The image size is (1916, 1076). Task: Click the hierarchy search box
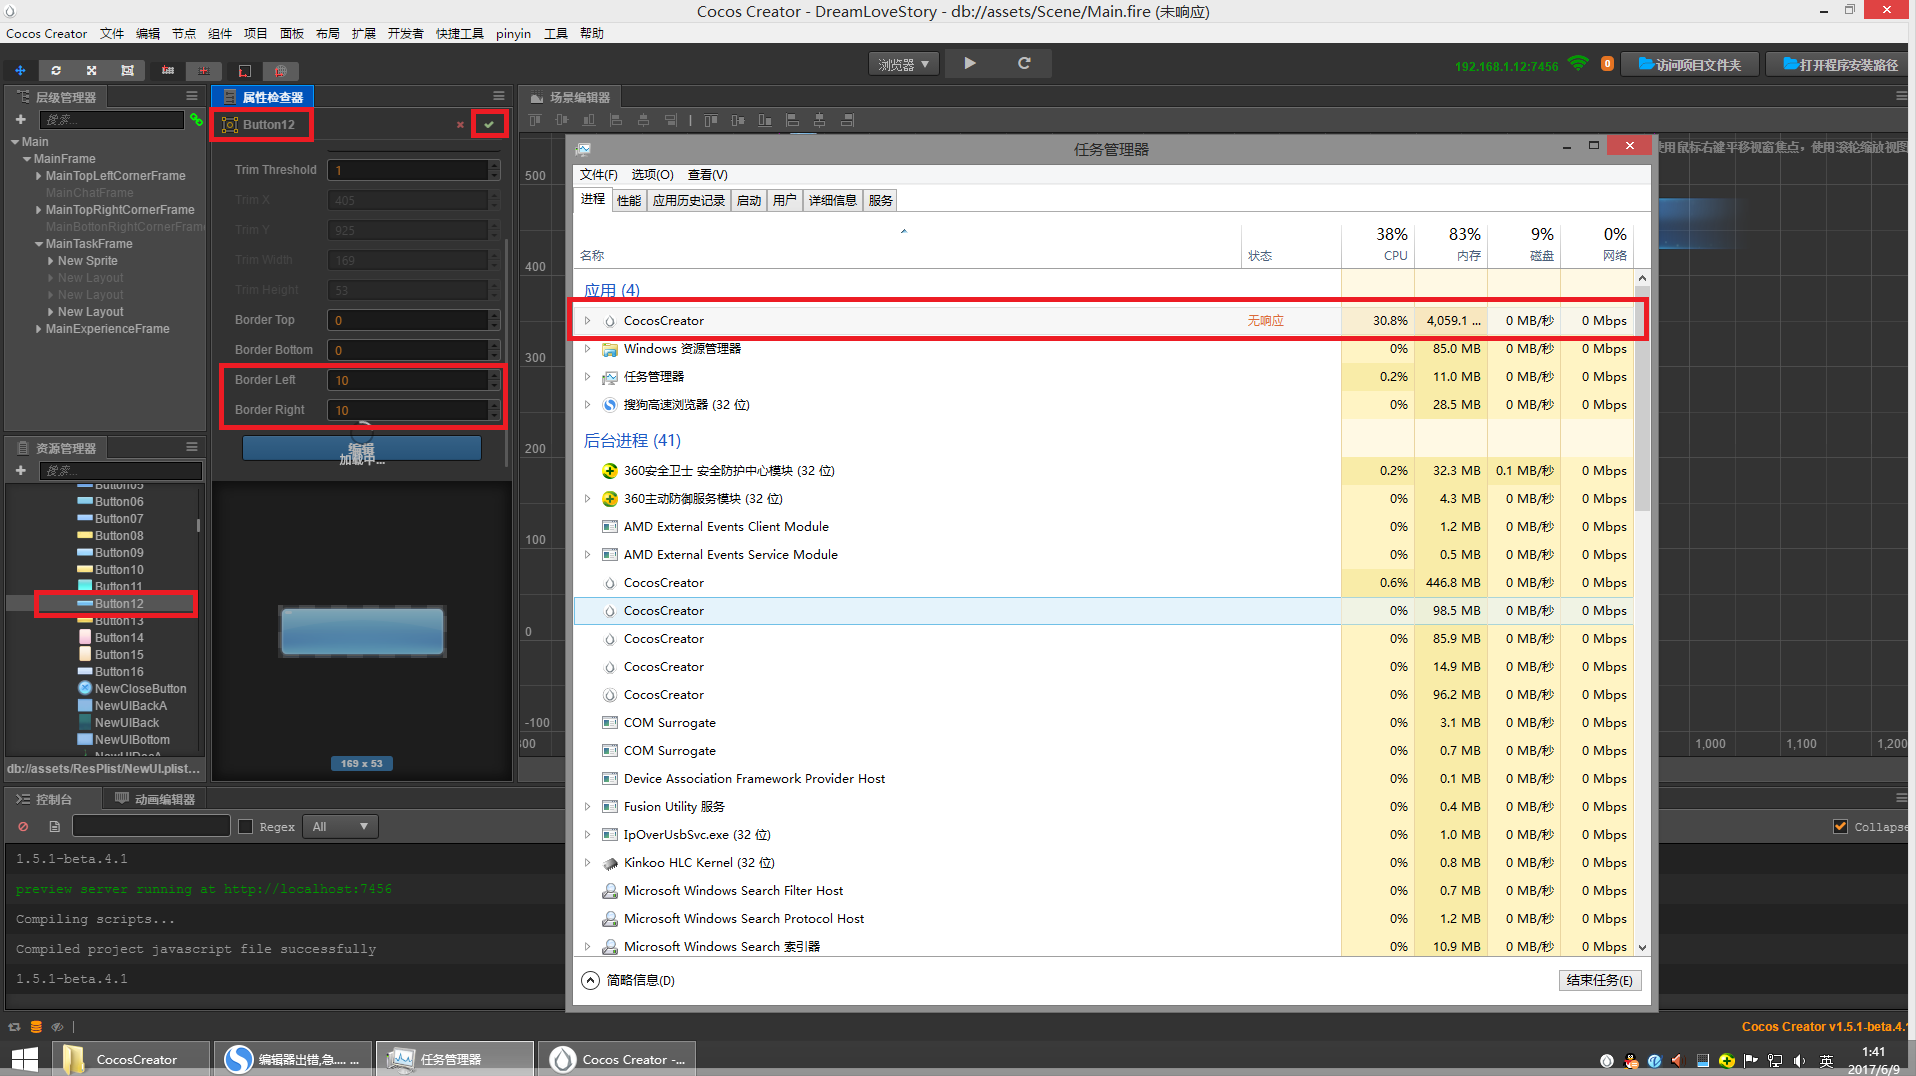coord(112,119)
